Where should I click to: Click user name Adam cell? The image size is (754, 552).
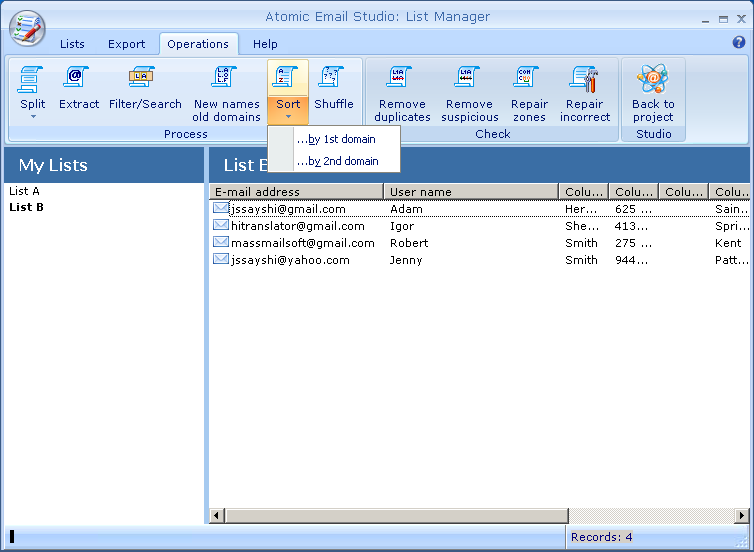[406, 209]
